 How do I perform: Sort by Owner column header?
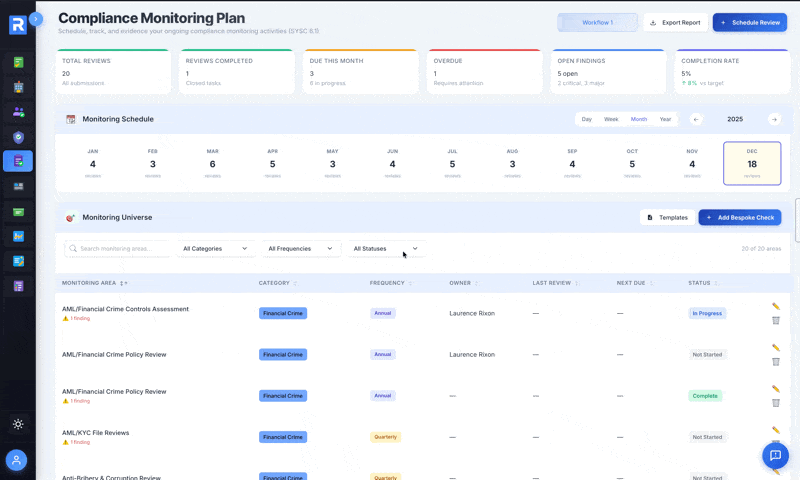click(x=463, y=283)
